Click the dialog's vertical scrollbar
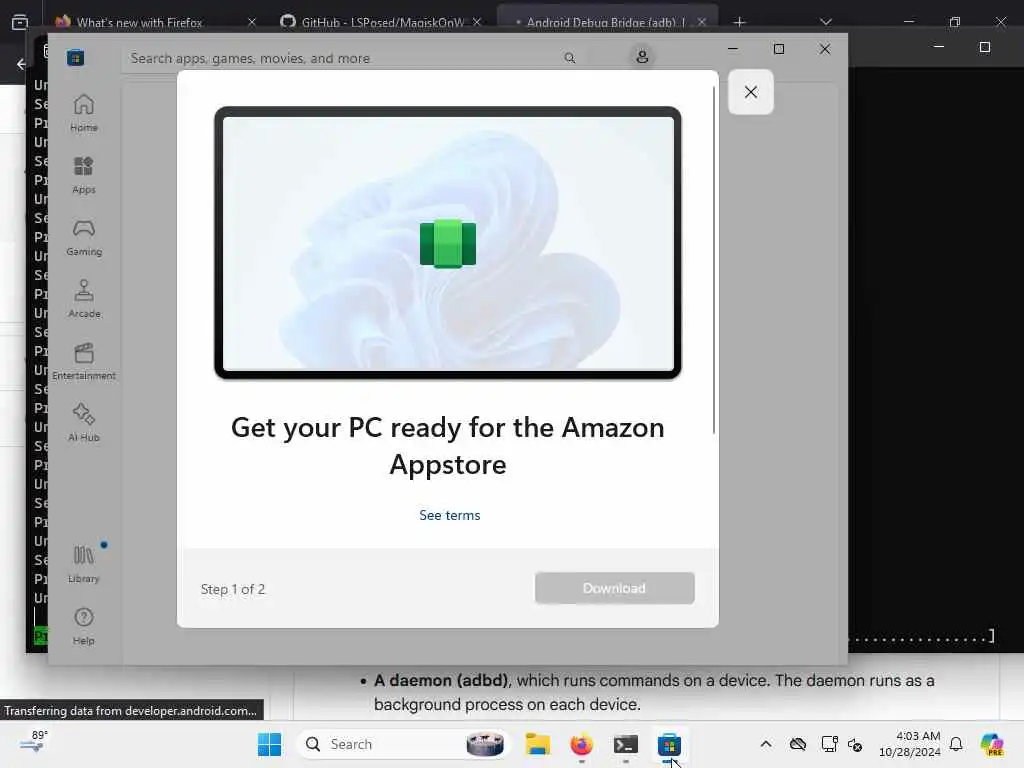The width and height of the screenshot is (1024, 768). click(x=714, y=261)
